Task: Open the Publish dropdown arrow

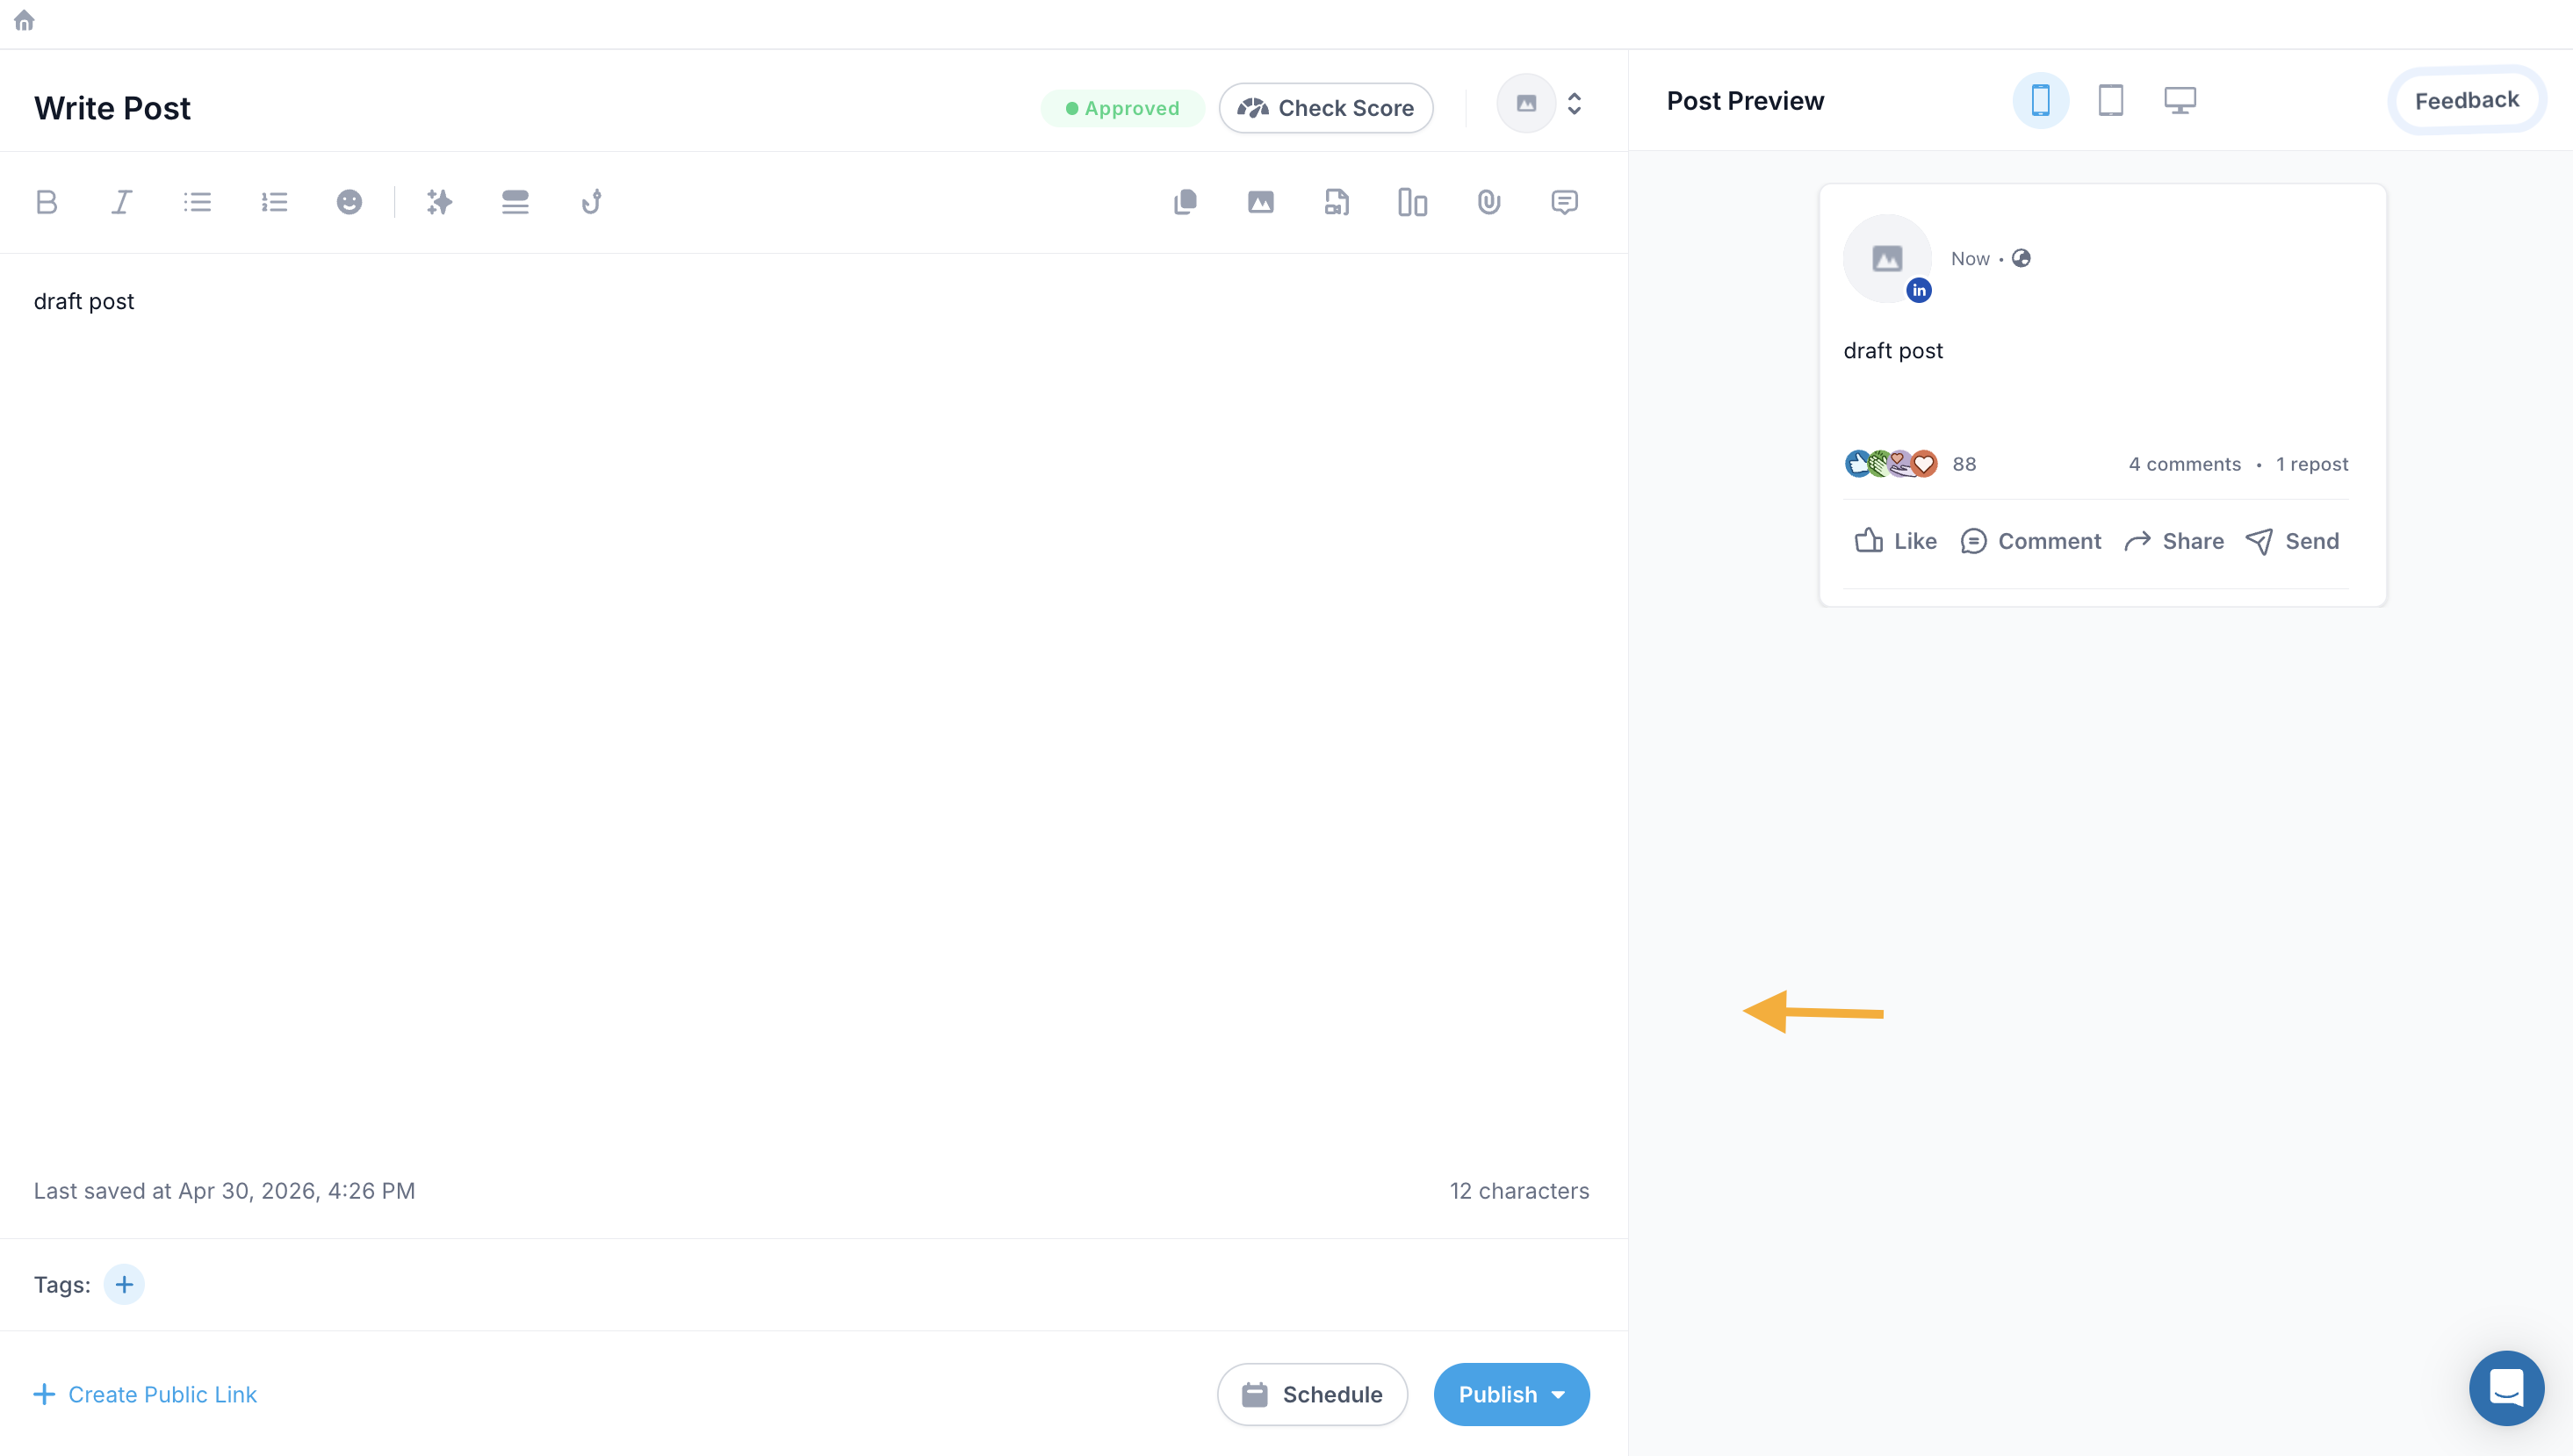Action: coord(1558,1394)
